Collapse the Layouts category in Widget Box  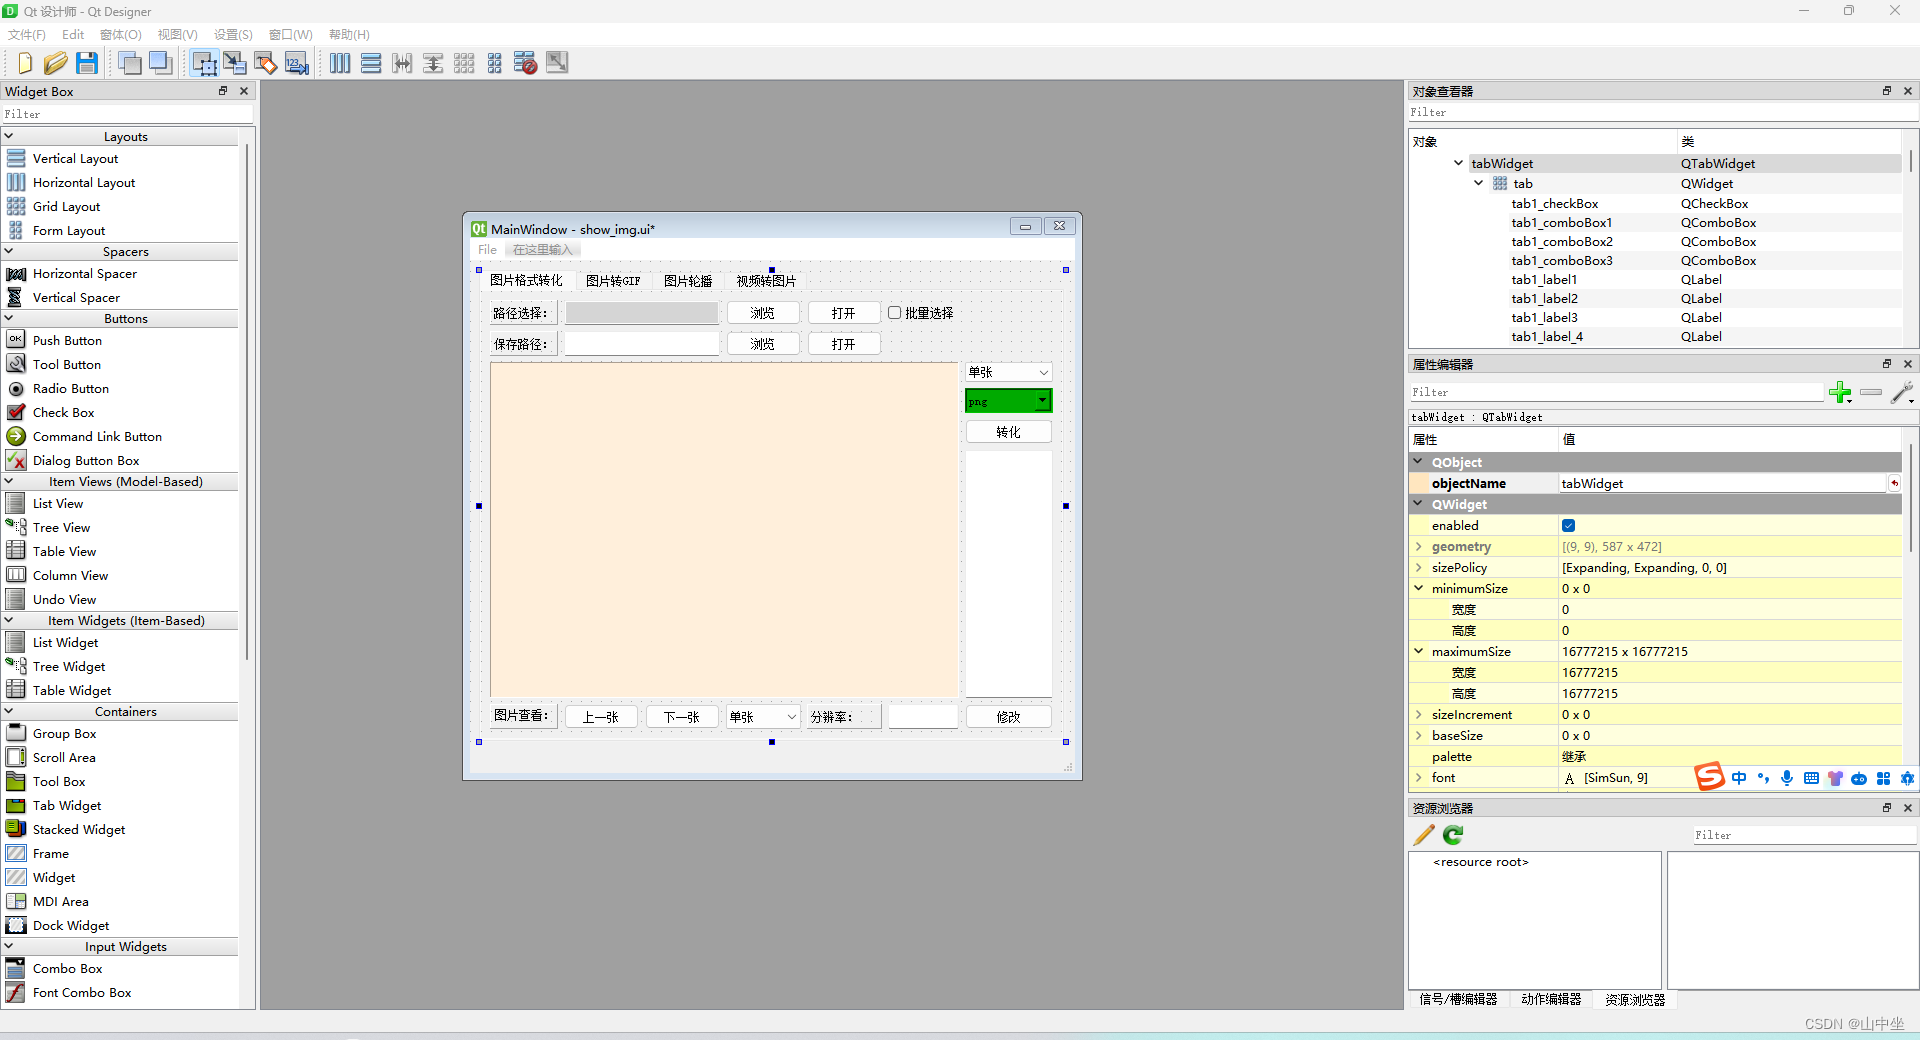pyautogui.click(x=9, y=136)
